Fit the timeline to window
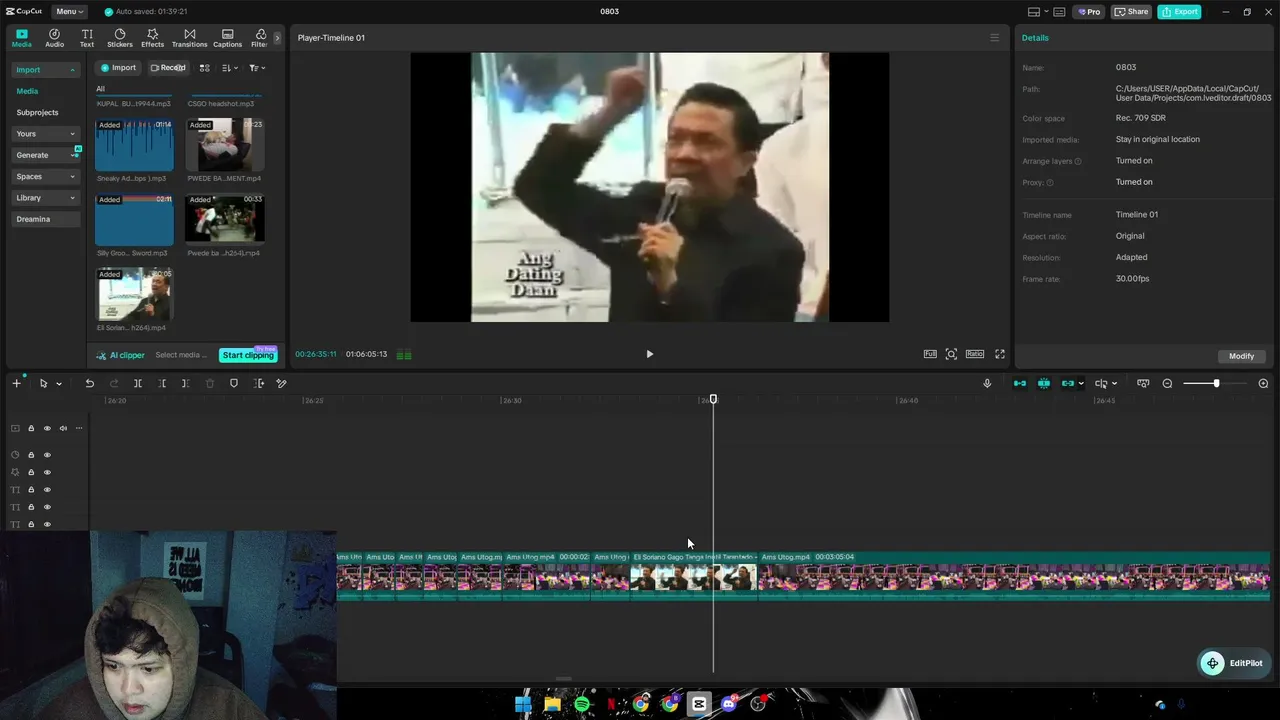The height and width of the screenshot is (720, 1280). [x=1143, y=383]
